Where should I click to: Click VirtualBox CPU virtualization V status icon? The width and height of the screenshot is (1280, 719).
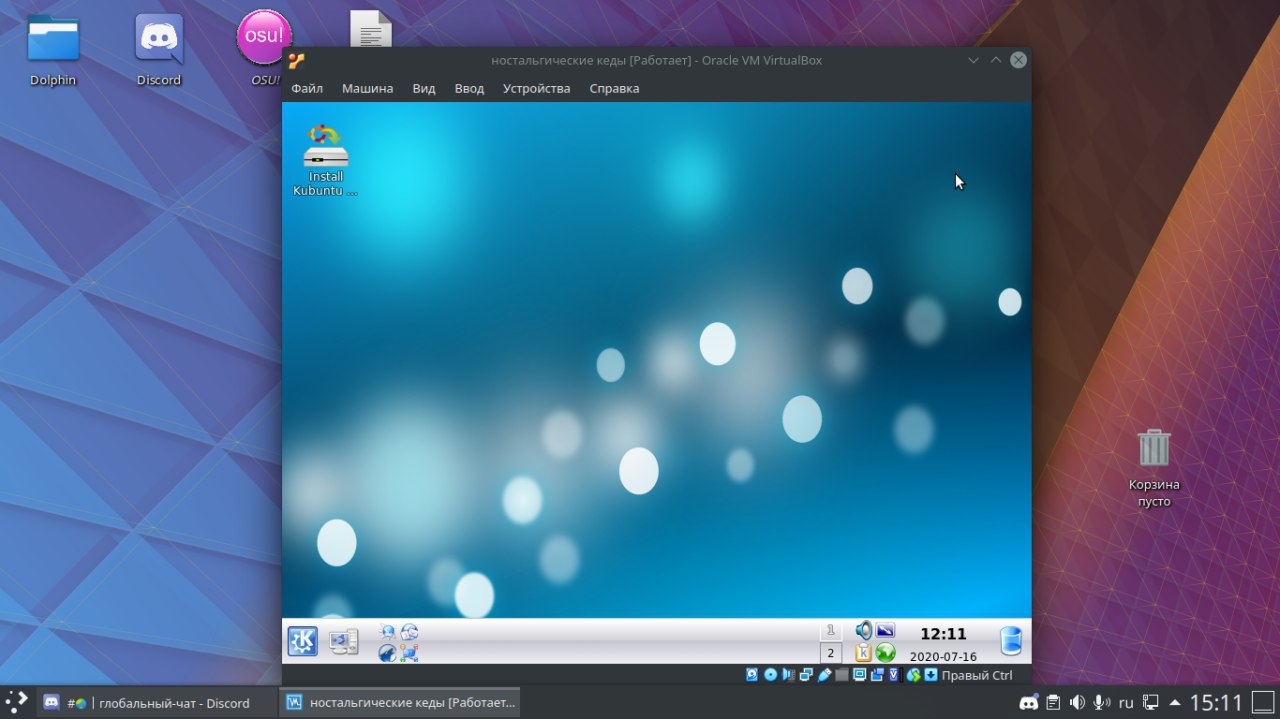point(894,675)
